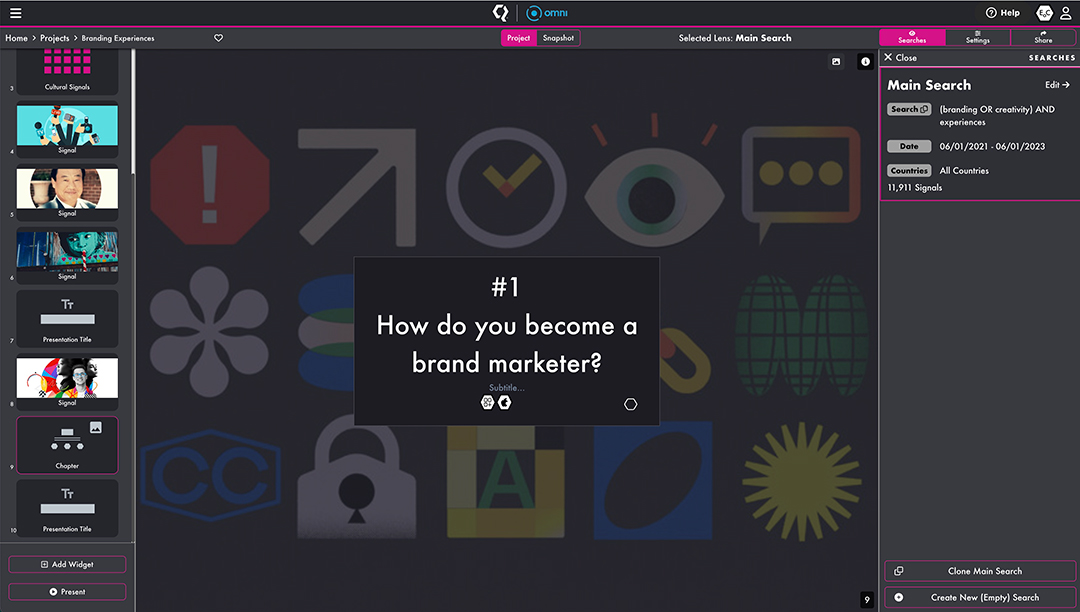Open the Settings tab
The width and height of the screenshot is (1080, 612).
[x=977, y=38]
